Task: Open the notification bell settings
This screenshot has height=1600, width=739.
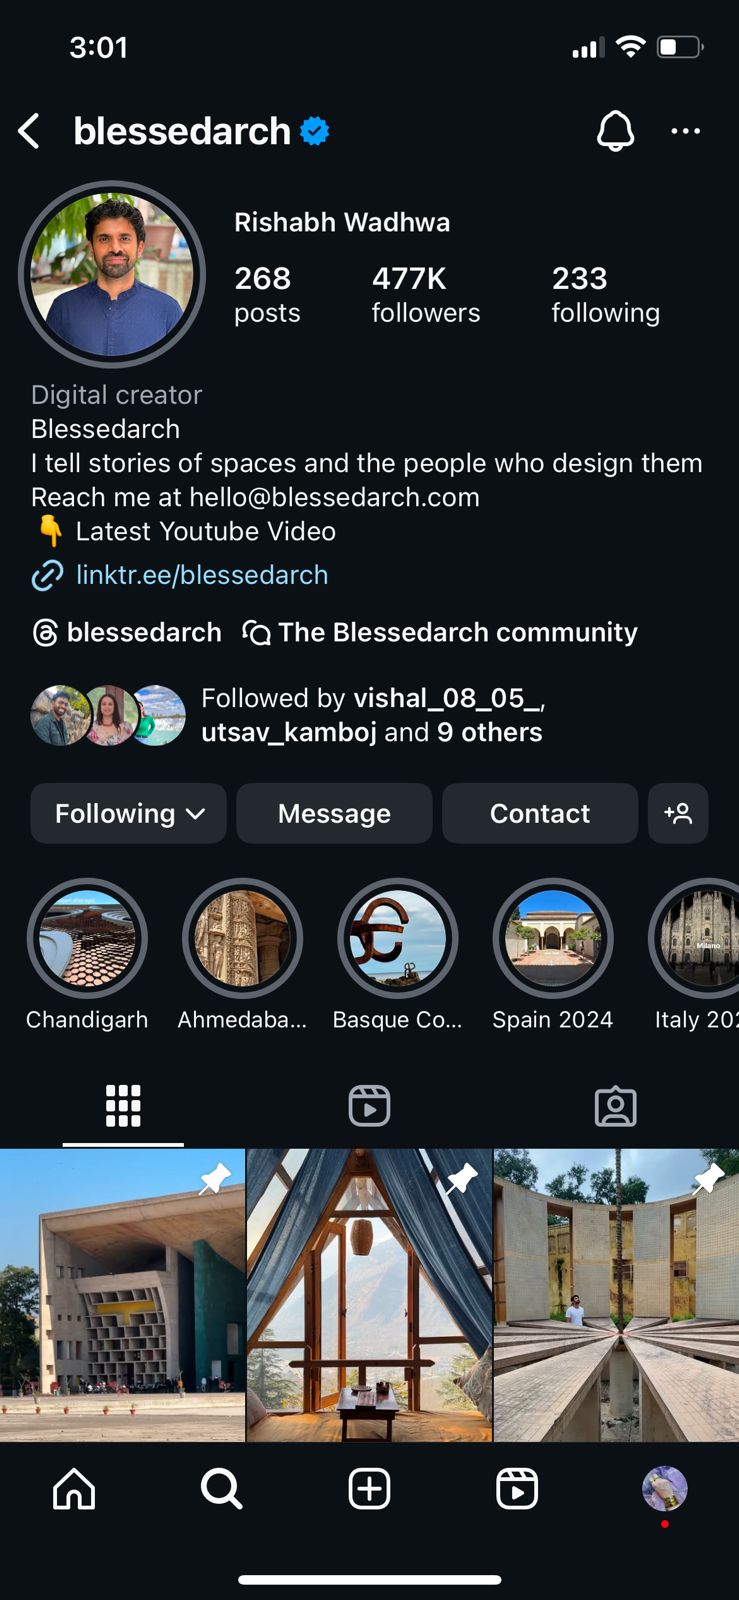Action: point(615,131)
